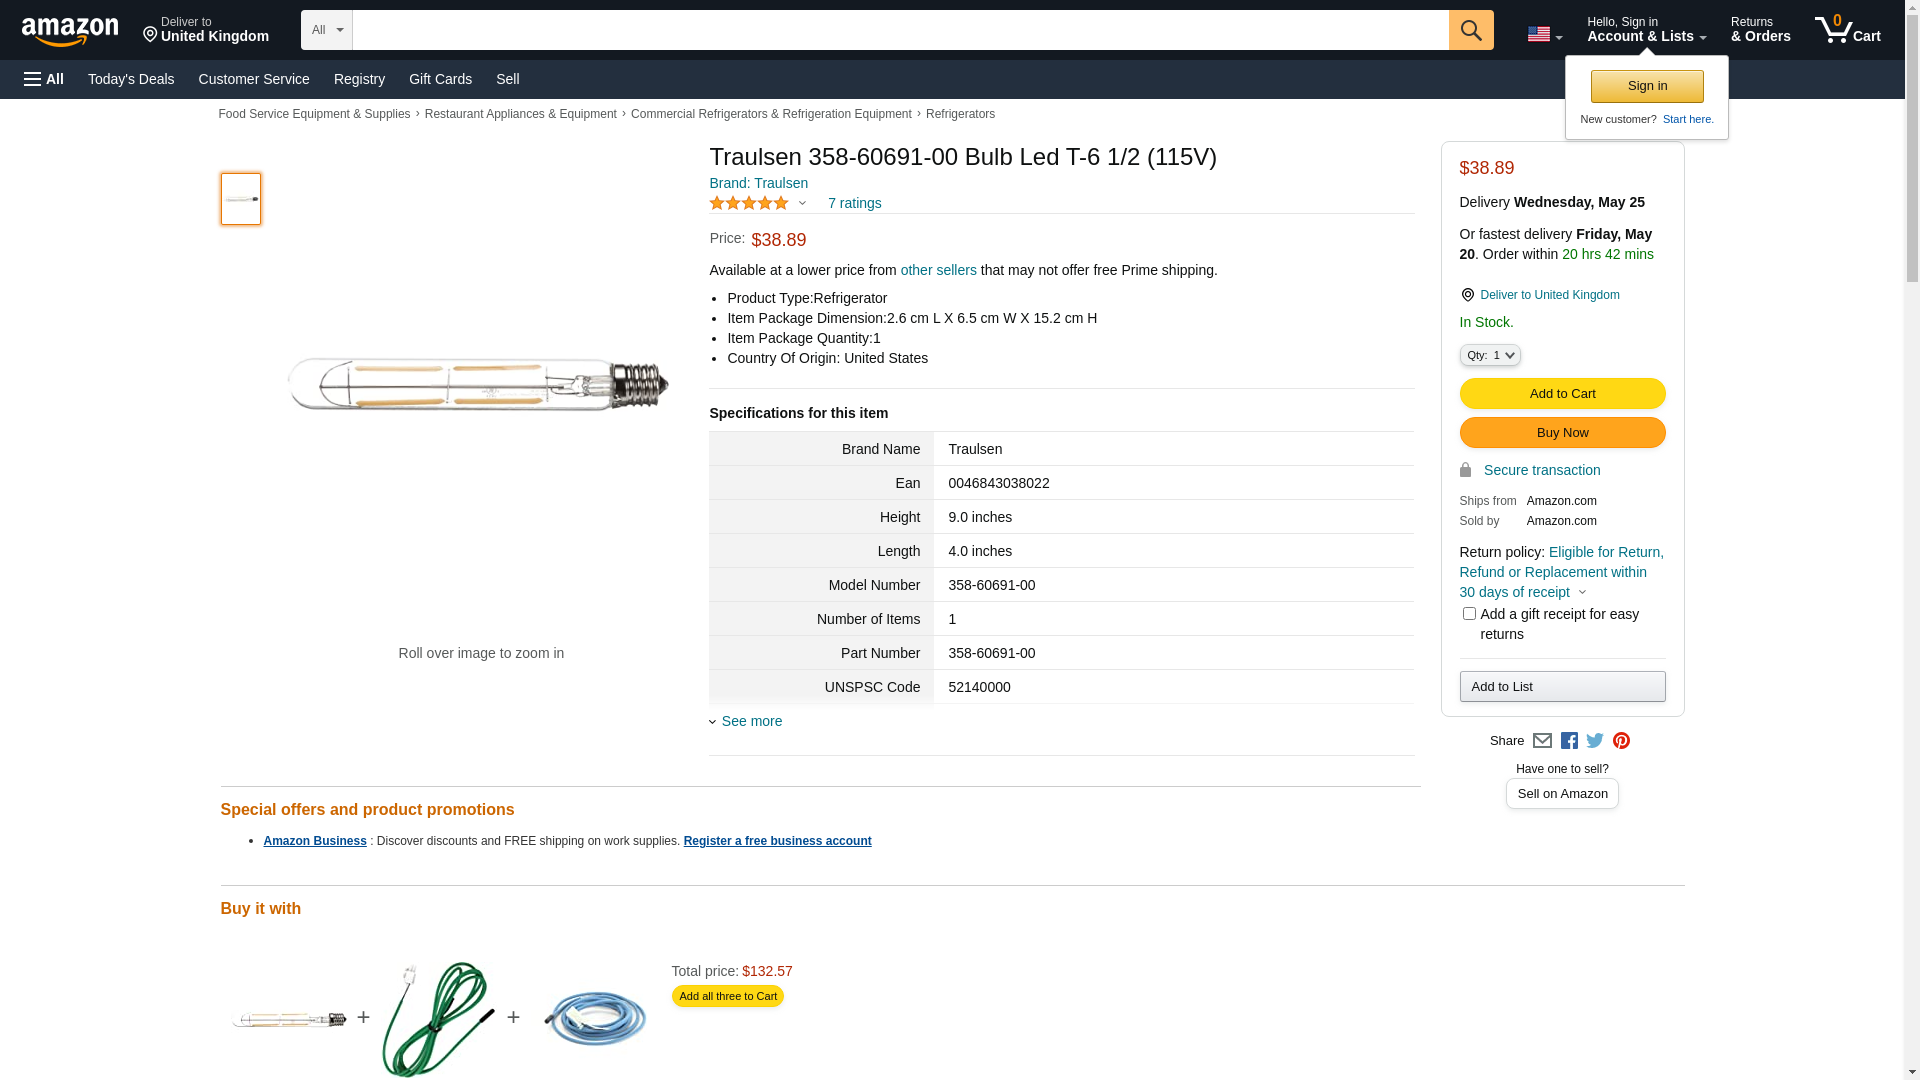Open Gift Cards in navigation bar
The width and height of the screenshot is (1920, 1080).
point(440,79)
